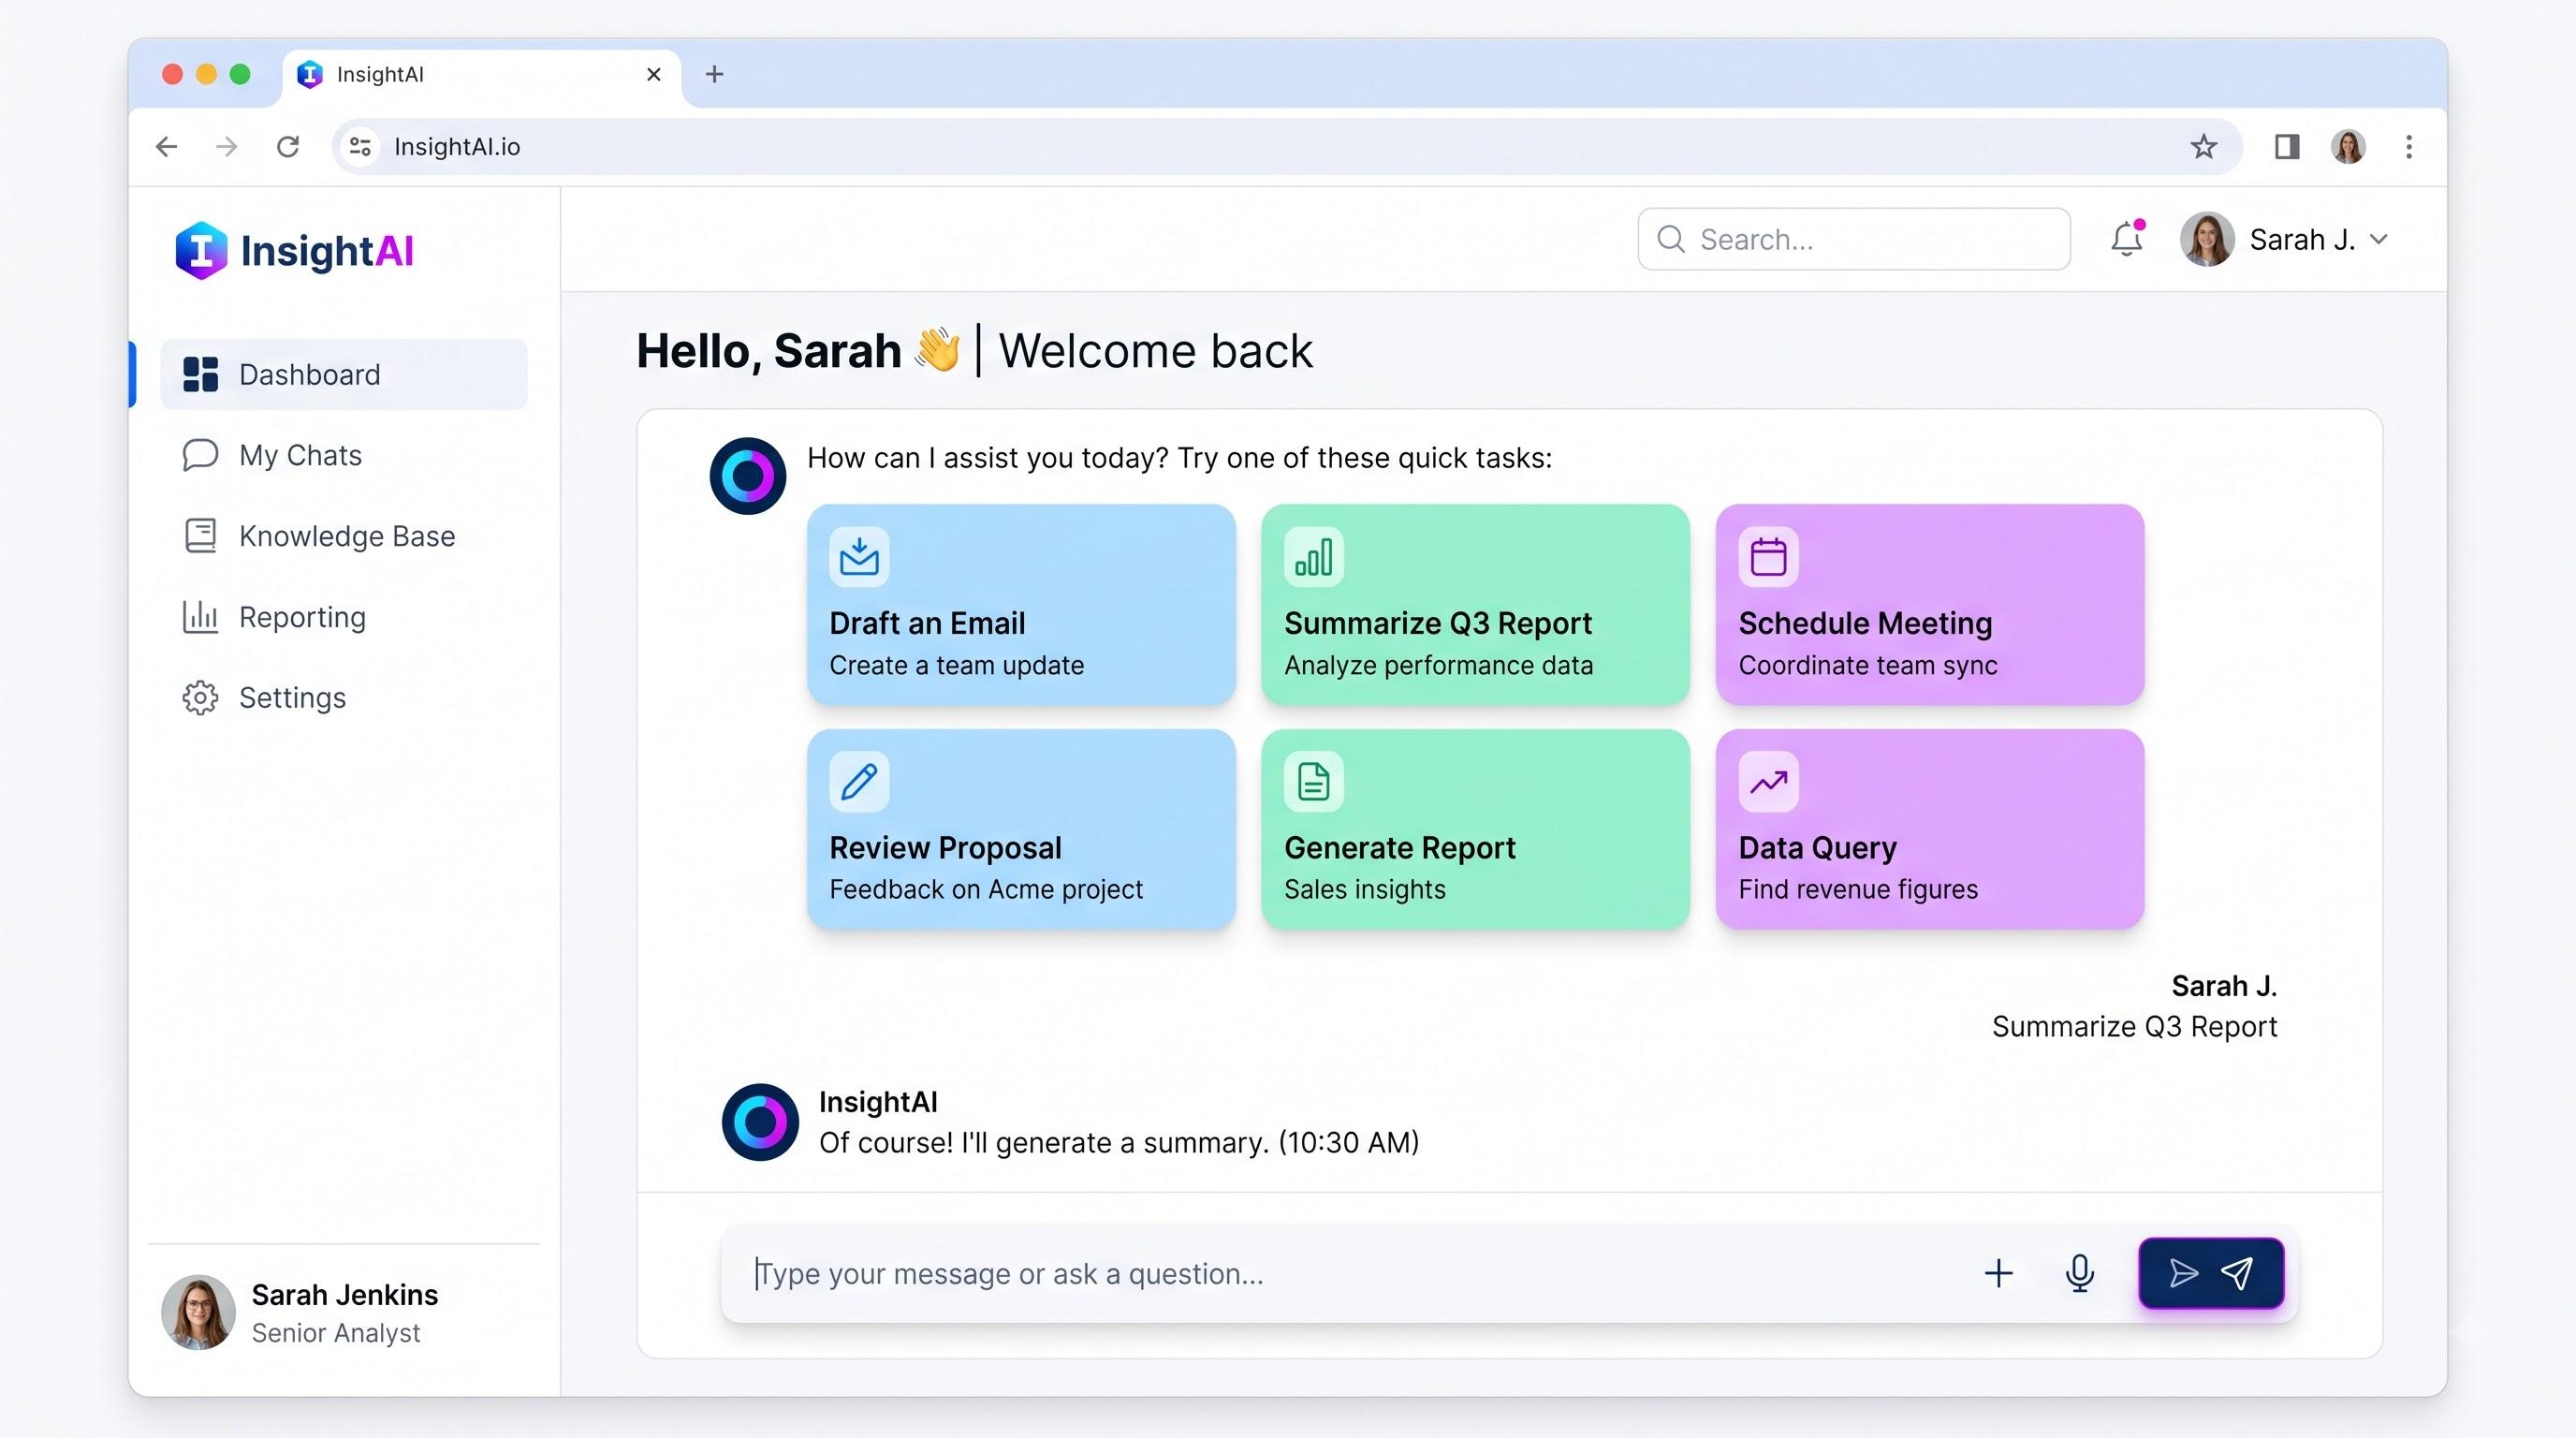2576x1438 pixels.
Task: Click the plus attachment icon in message bar
Action: pyautogui.click(x=1998, y=1273)
